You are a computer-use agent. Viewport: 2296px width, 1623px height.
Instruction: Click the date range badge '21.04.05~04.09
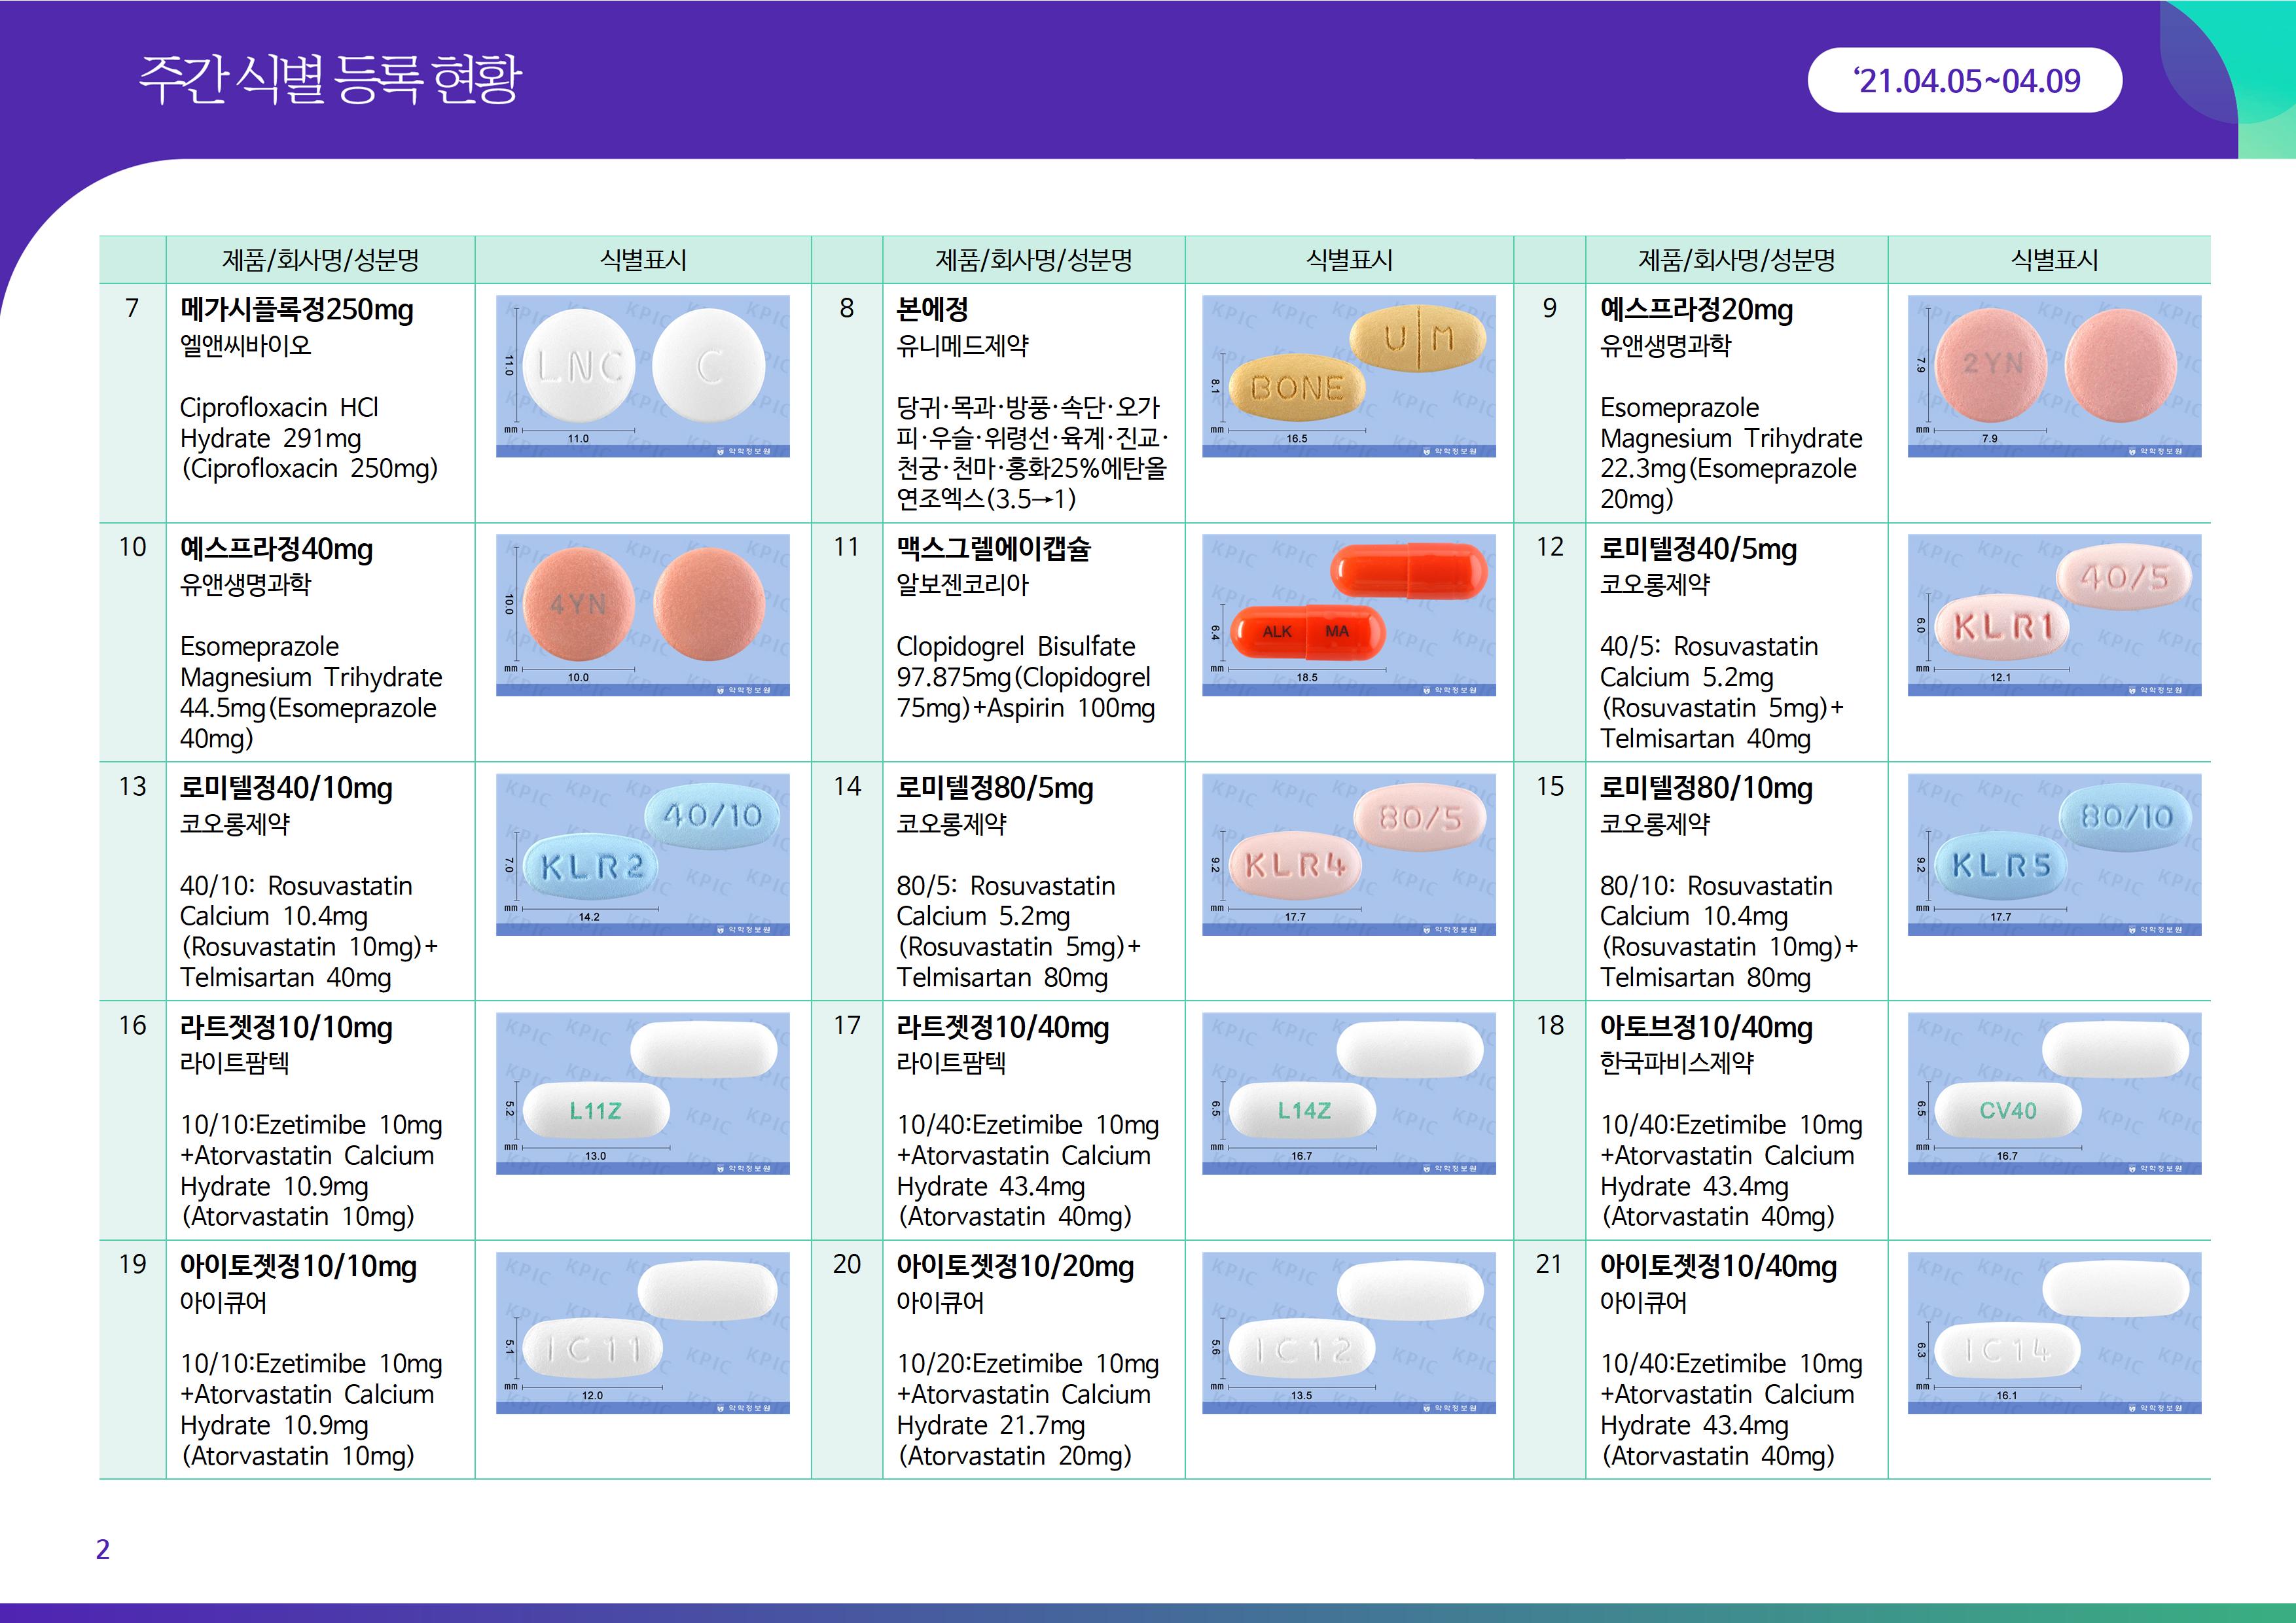point(1964,81)
